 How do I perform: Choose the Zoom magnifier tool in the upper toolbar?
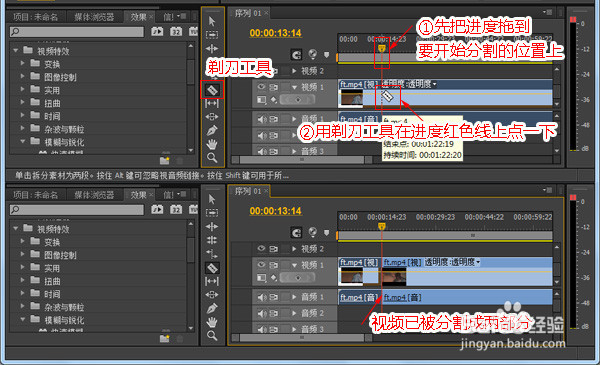click(x=212, y=158)
